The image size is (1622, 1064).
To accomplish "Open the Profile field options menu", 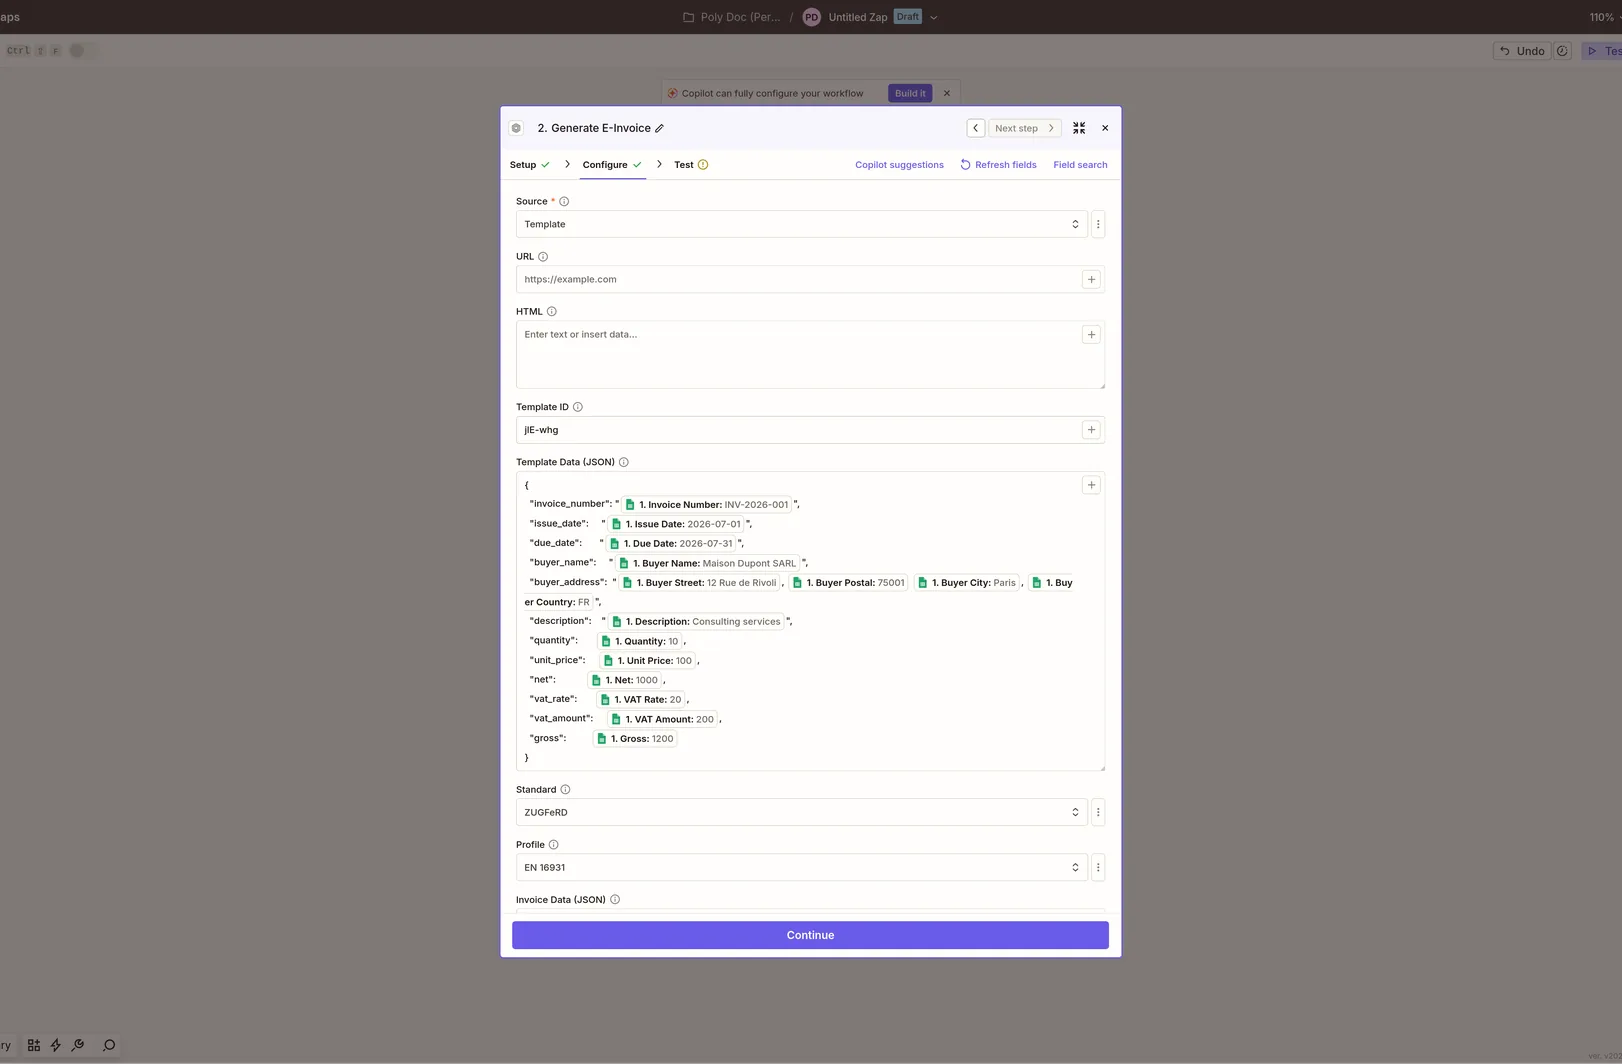I will (1098, 867).
